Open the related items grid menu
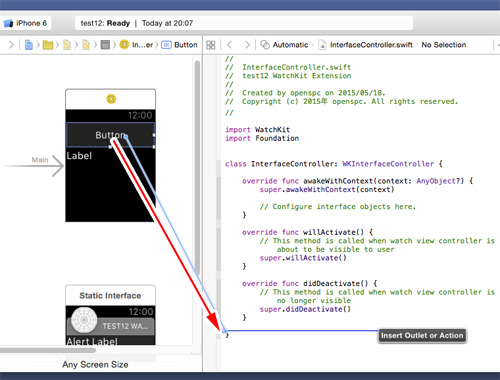Viewport: 500px width, 380px height. 211,45
